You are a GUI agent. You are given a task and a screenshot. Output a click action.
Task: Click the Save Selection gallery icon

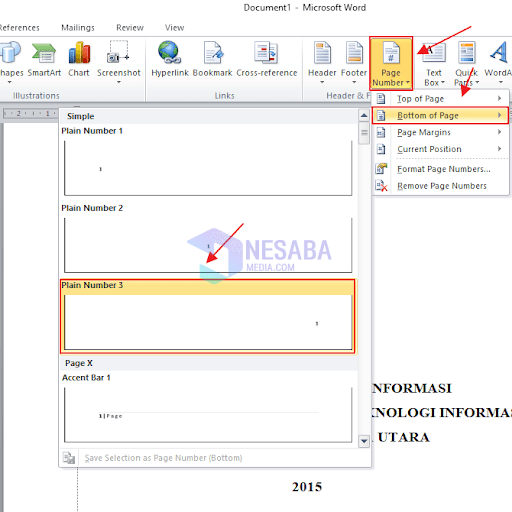pyautogui.click(x=69, y=458)
